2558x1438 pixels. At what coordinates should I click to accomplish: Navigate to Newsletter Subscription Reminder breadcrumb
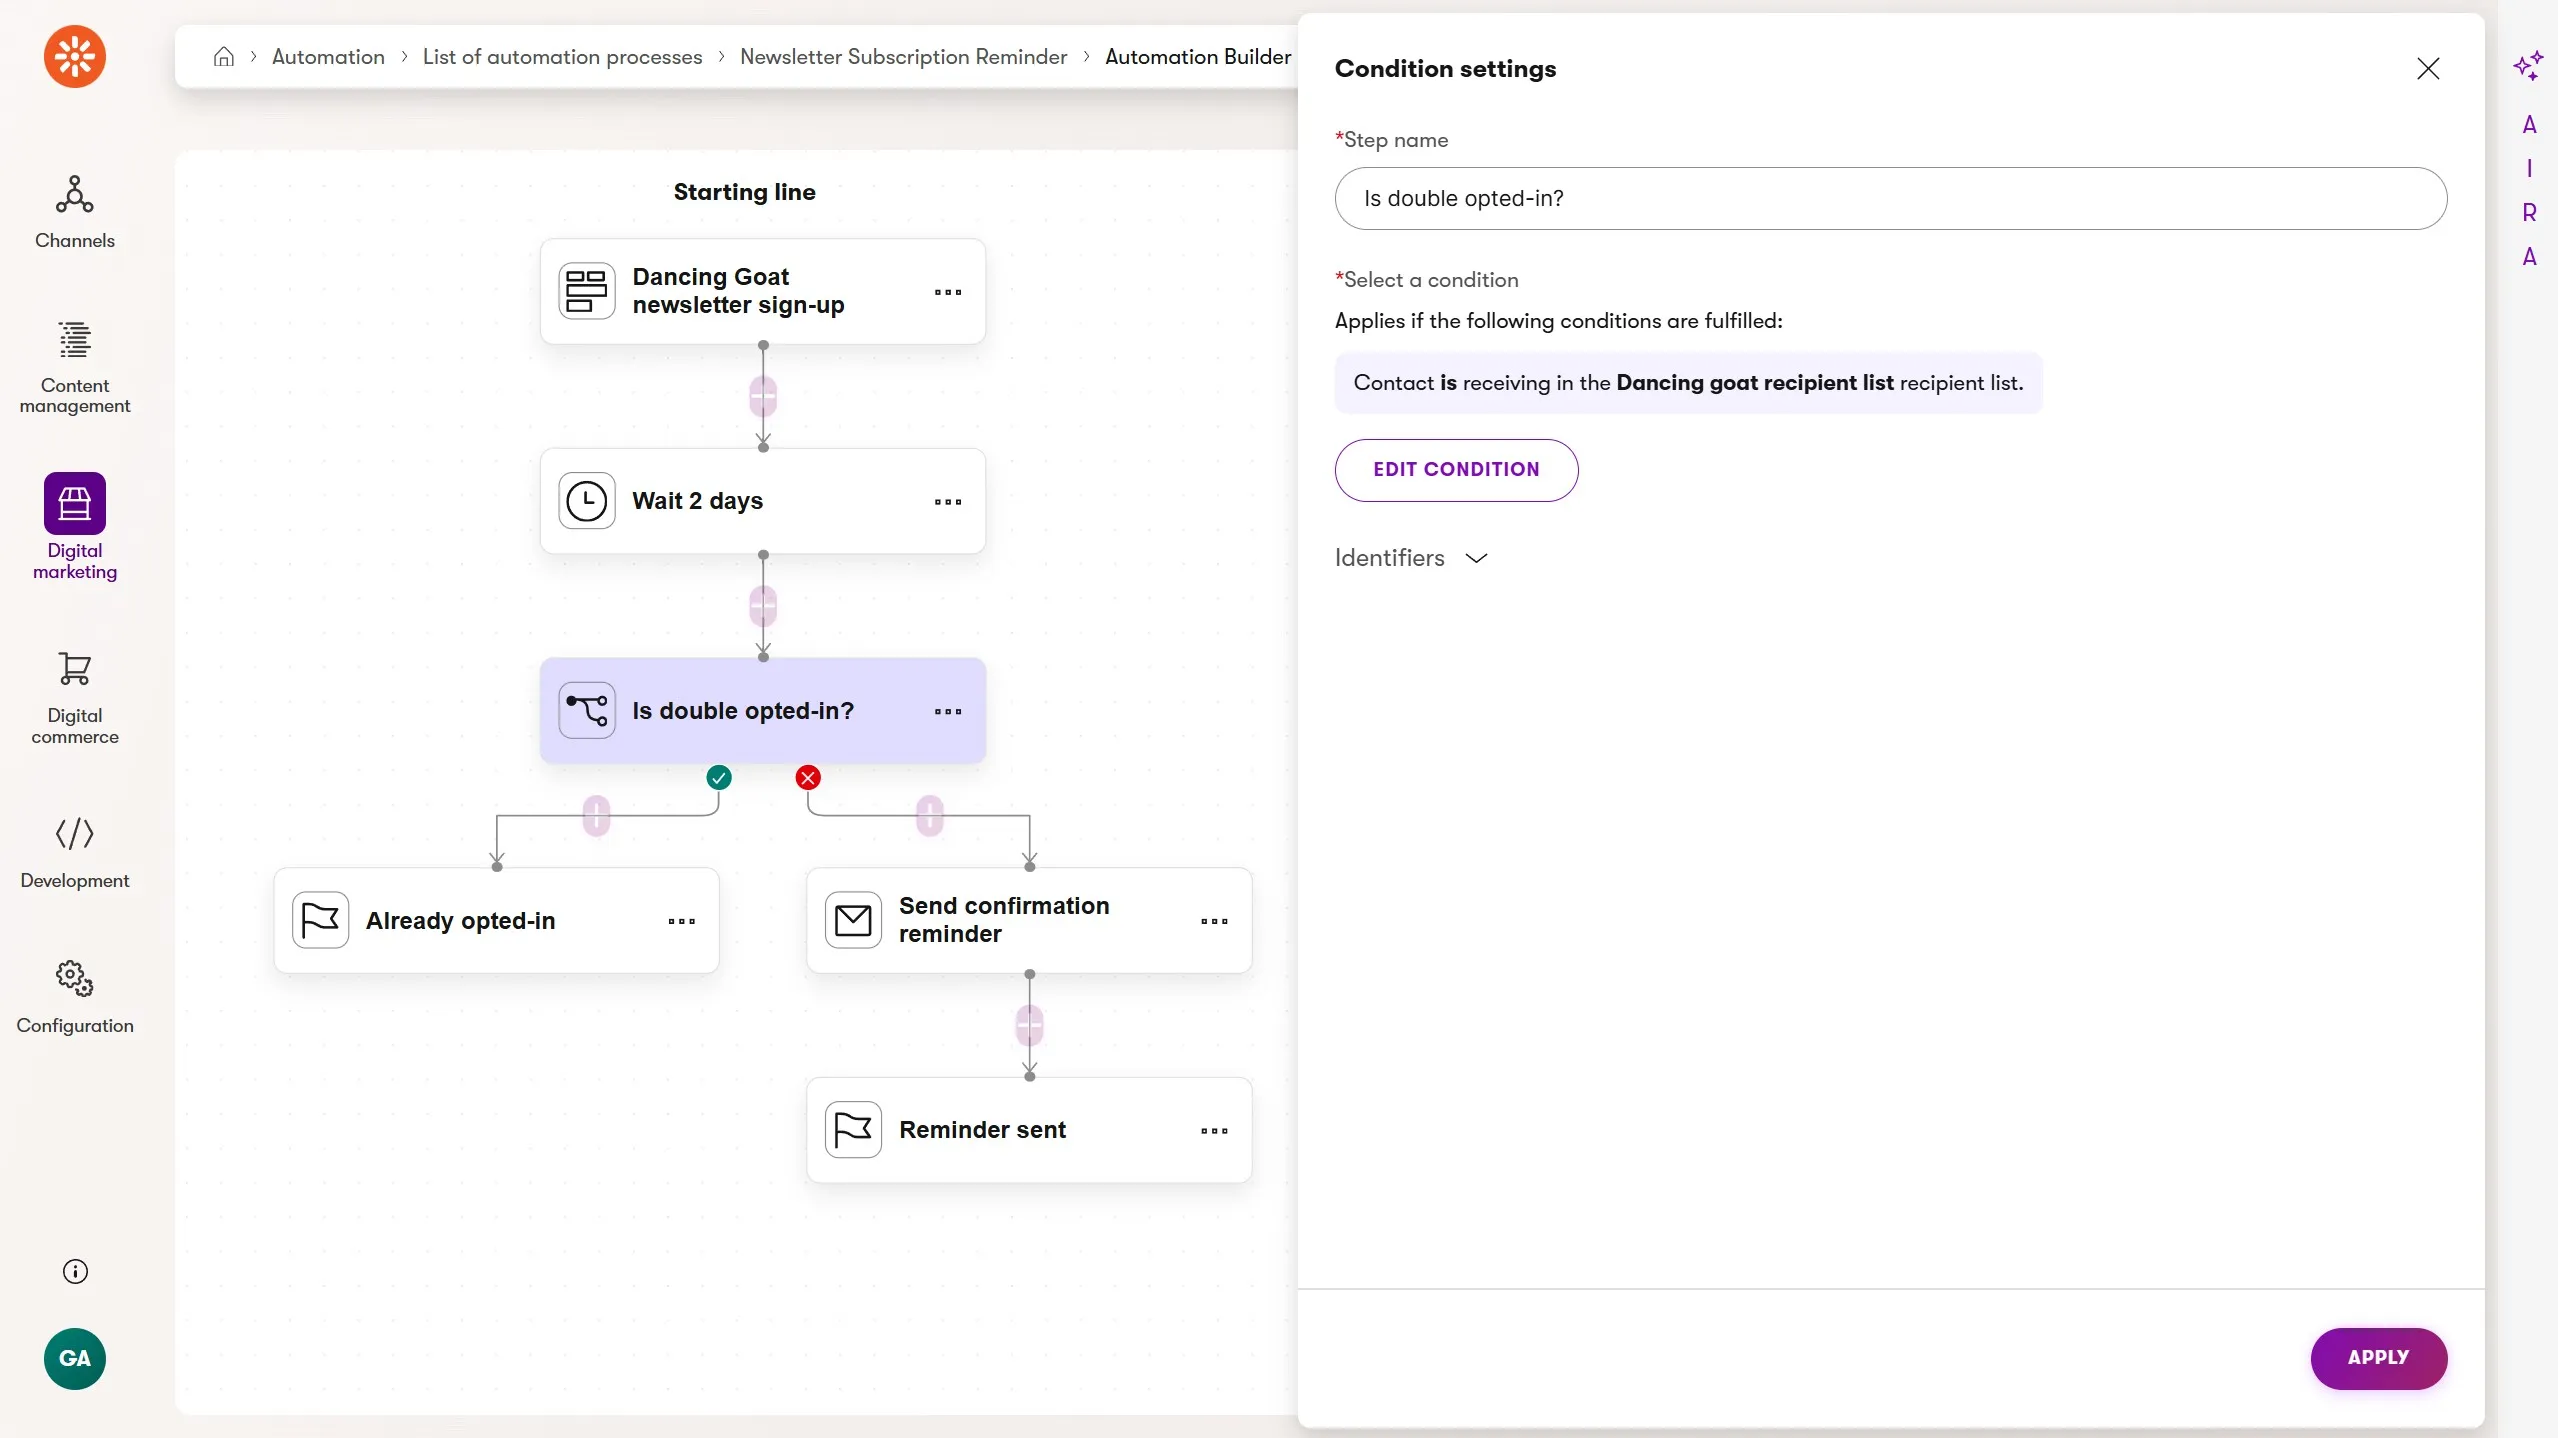pyautogui.click(x=903, y=57)
